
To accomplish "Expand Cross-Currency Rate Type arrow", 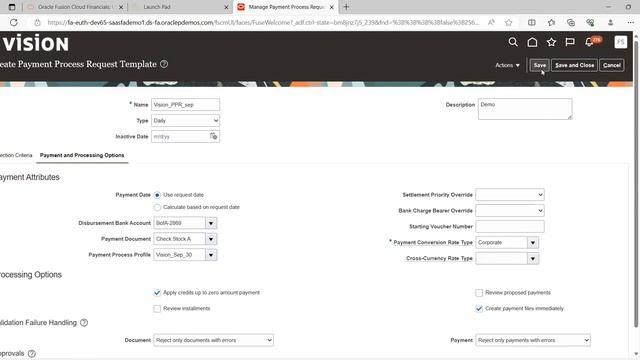I will [x=533, y=258].
